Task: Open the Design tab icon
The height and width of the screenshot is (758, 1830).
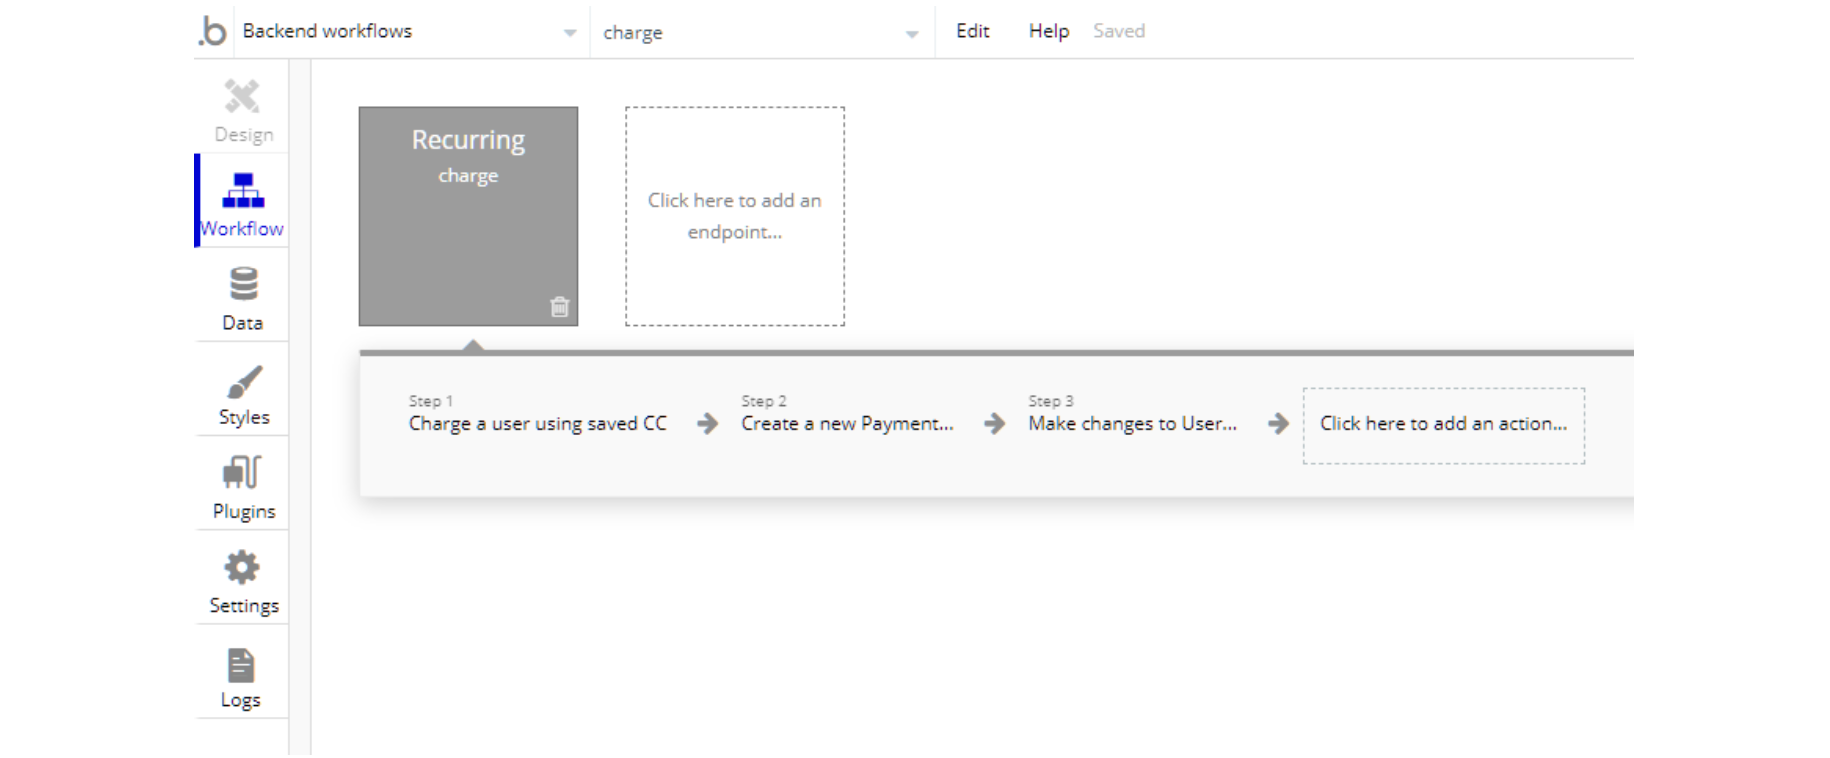Action: click(242, 97)
